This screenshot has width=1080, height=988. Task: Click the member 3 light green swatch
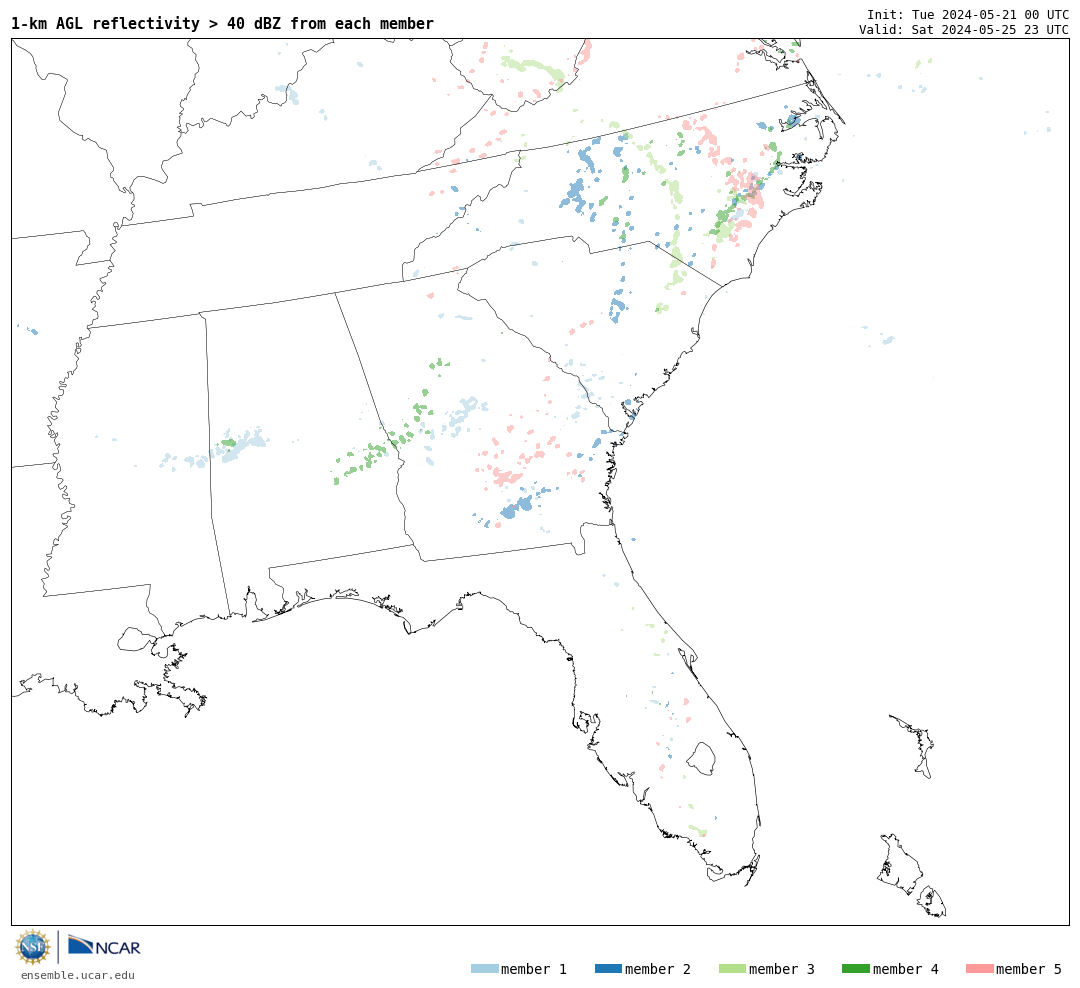pyautogui.click(x=732, y=969)
